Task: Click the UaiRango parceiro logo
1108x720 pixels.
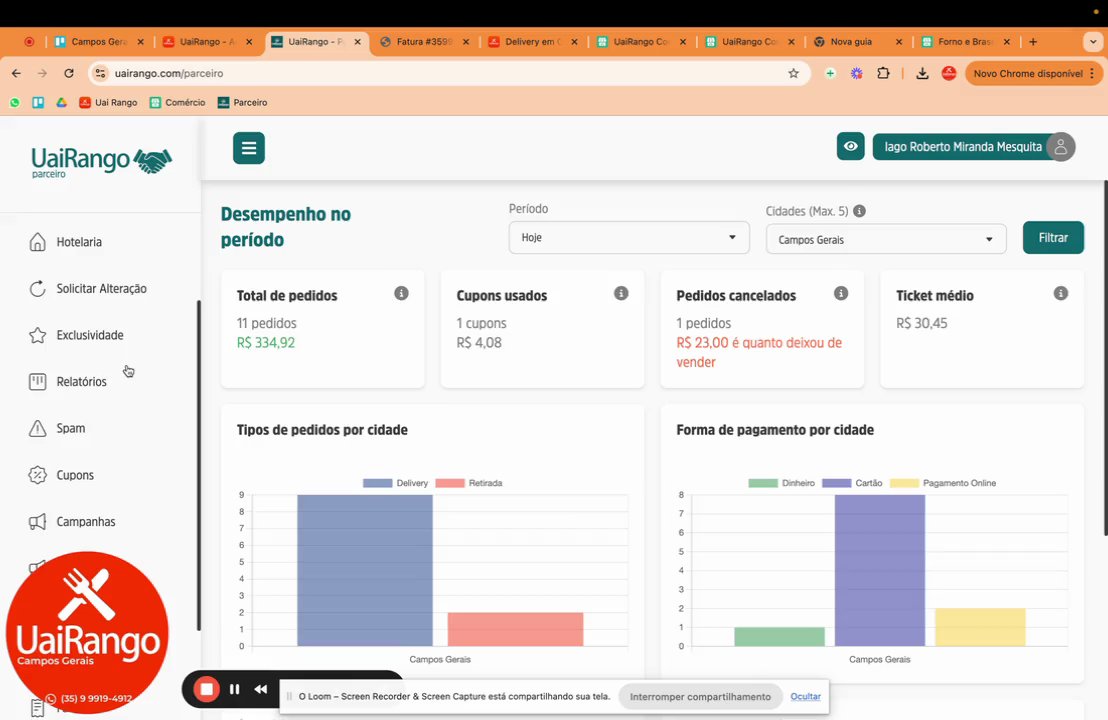Action: coord(101,162)
